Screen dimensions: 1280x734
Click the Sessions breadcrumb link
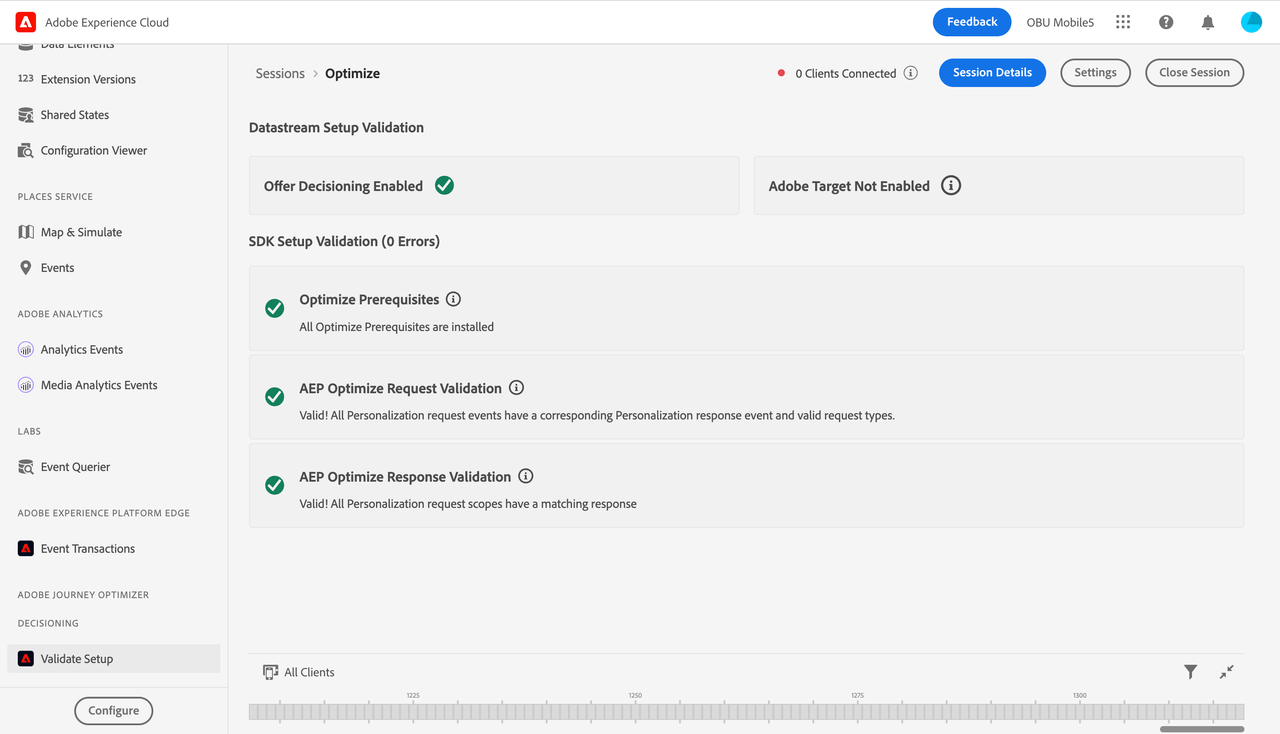click(280, 73)
